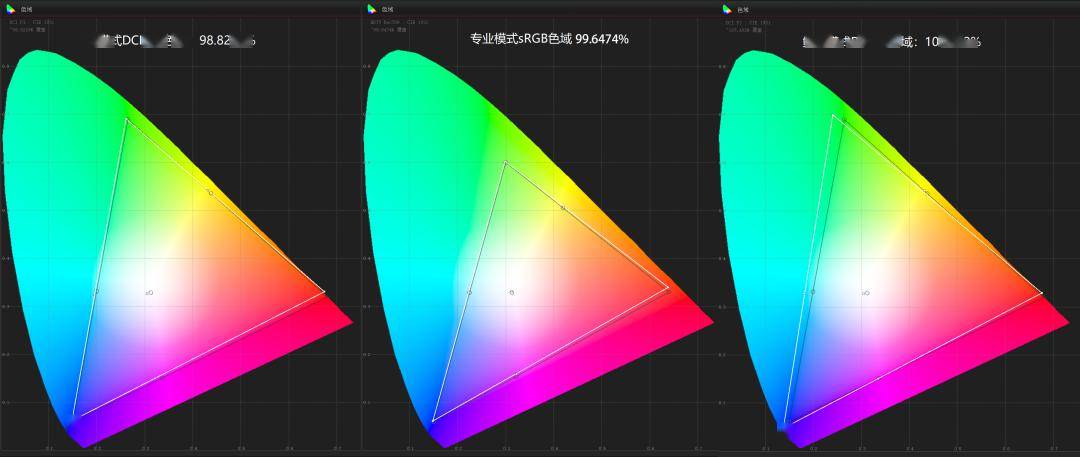Viewport: 1080px width, 457px height.
Task: Select the white point marker in right chart
Action: coord(866,293)
